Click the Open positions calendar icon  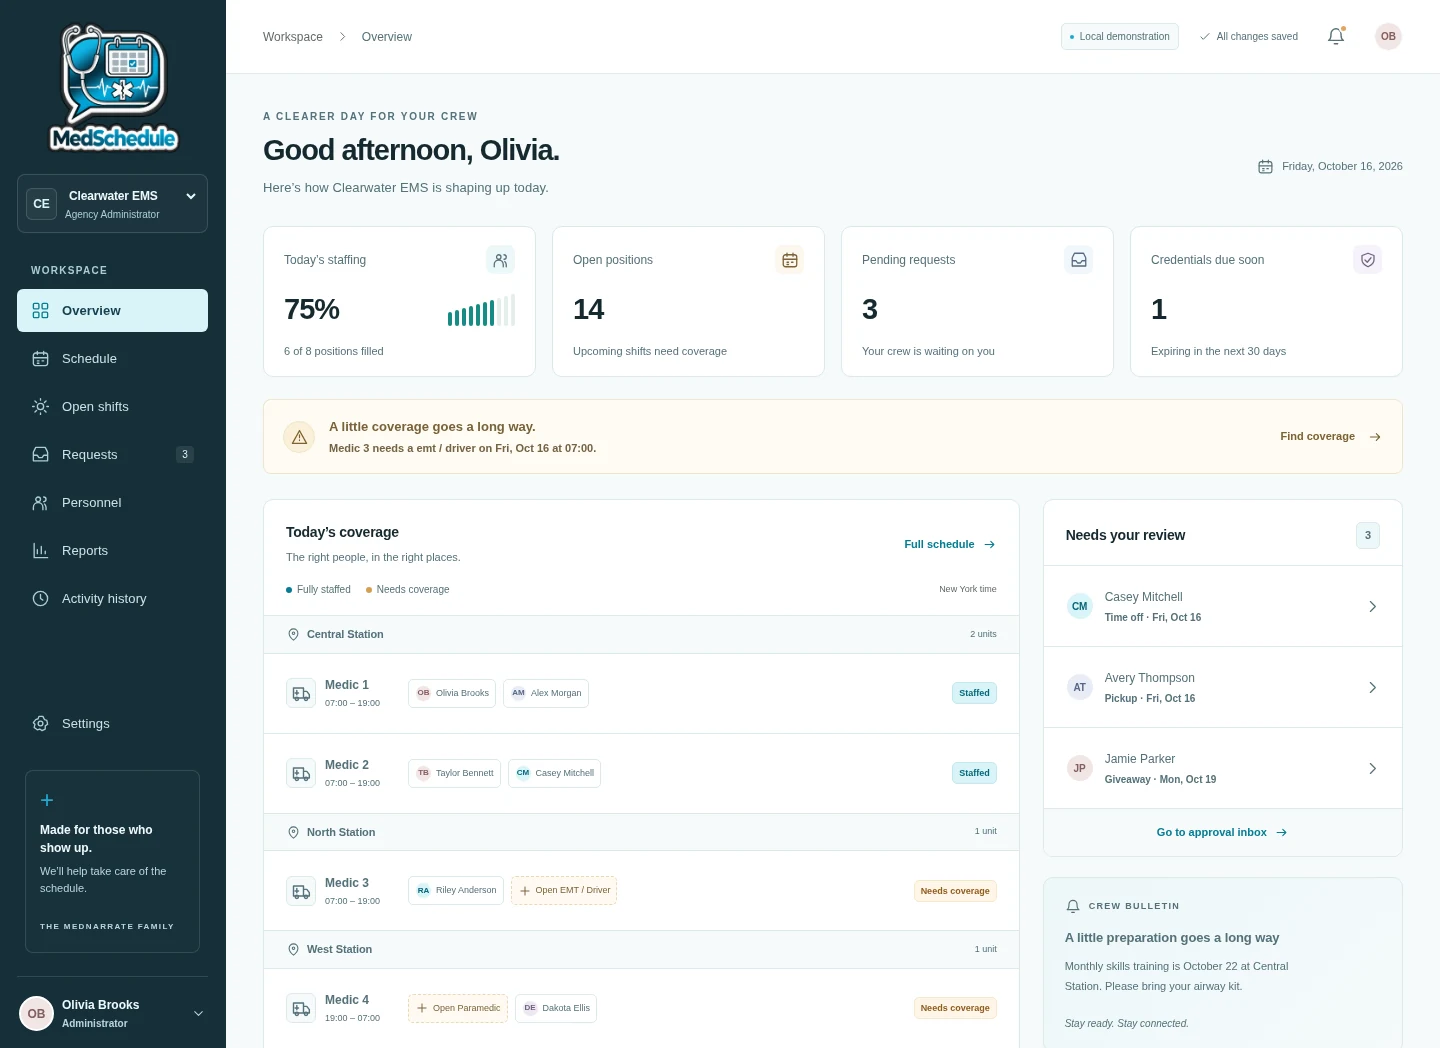pos(790,260)
